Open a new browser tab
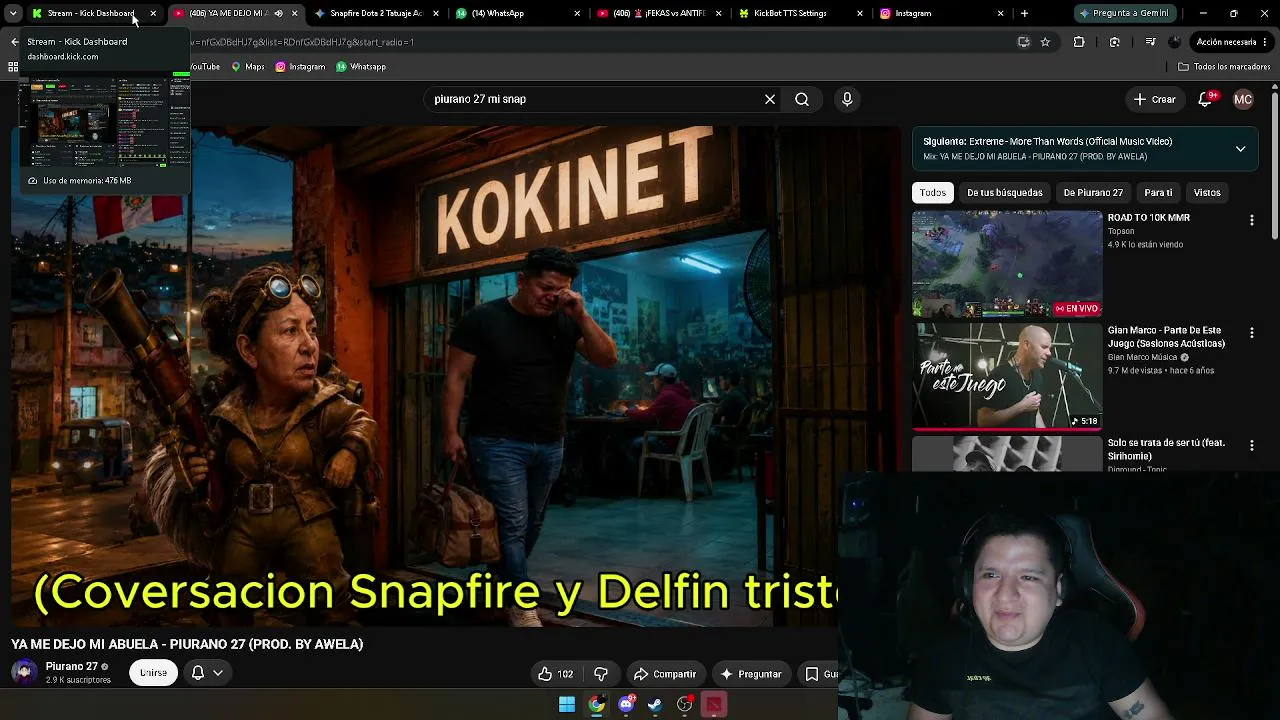1280x720 pixels. [x=1024, y=13]
